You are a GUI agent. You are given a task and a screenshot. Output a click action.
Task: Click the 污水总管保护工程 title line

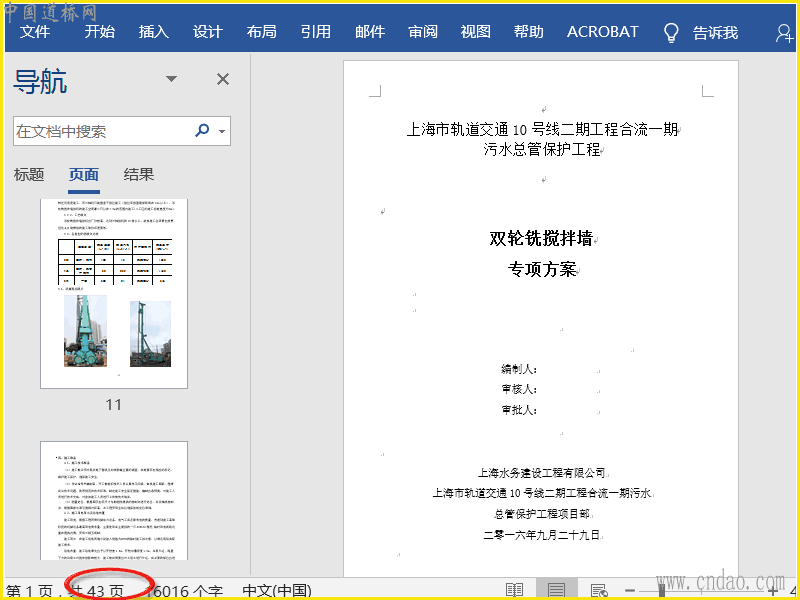pyautogui.click(x=542, y=149)
